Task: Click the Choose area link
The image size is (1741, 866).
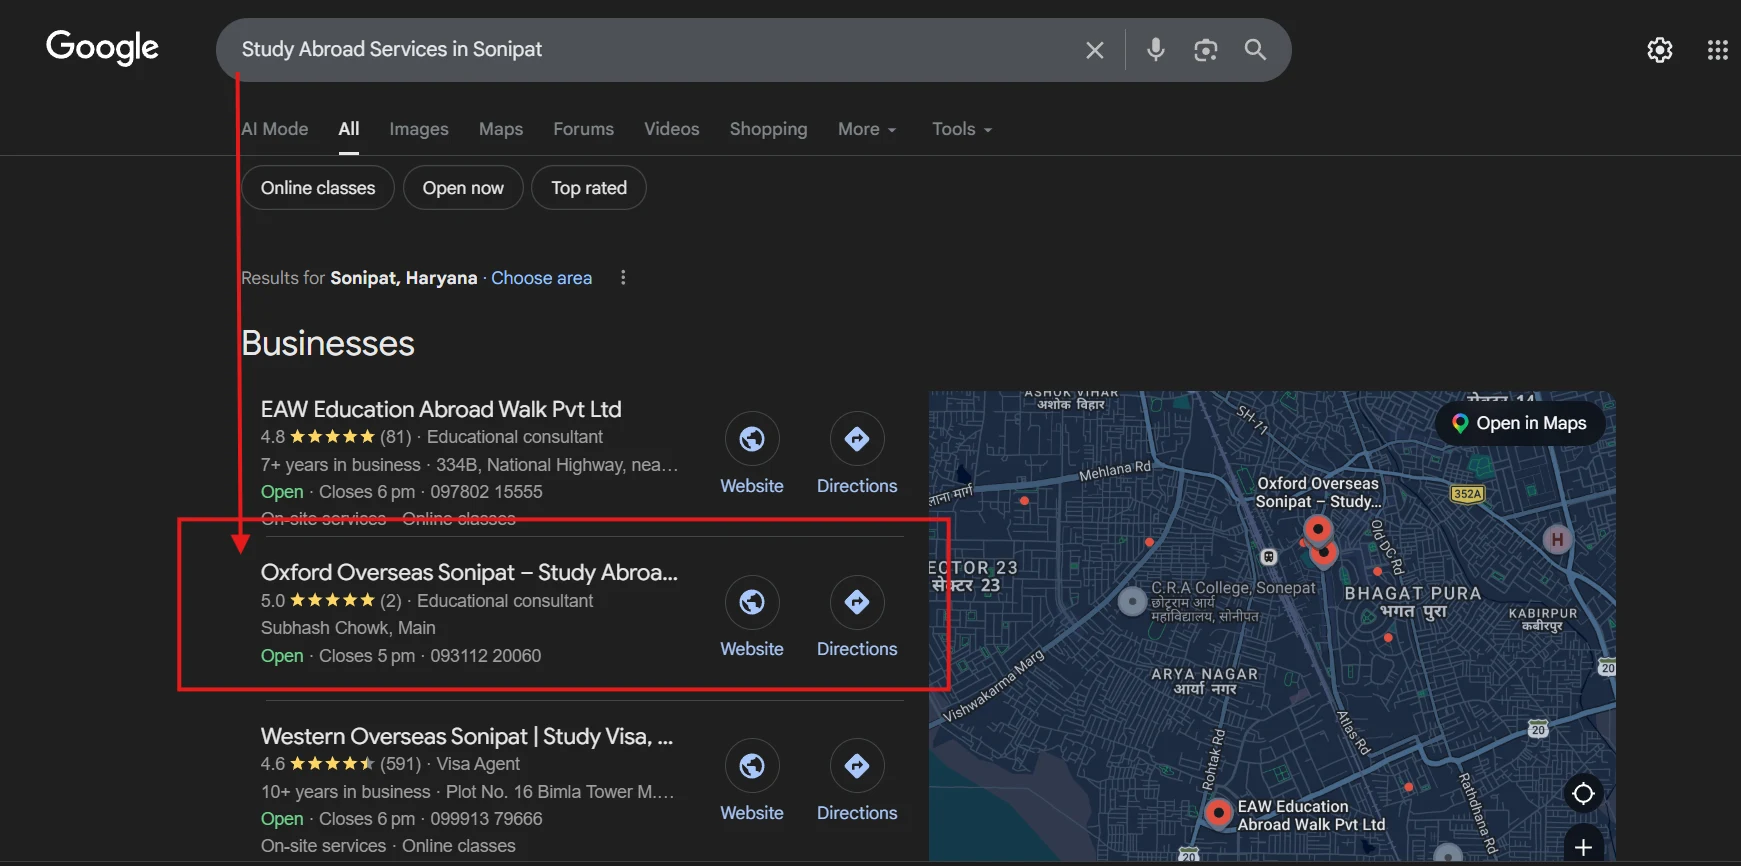Action: coord(541,278)
